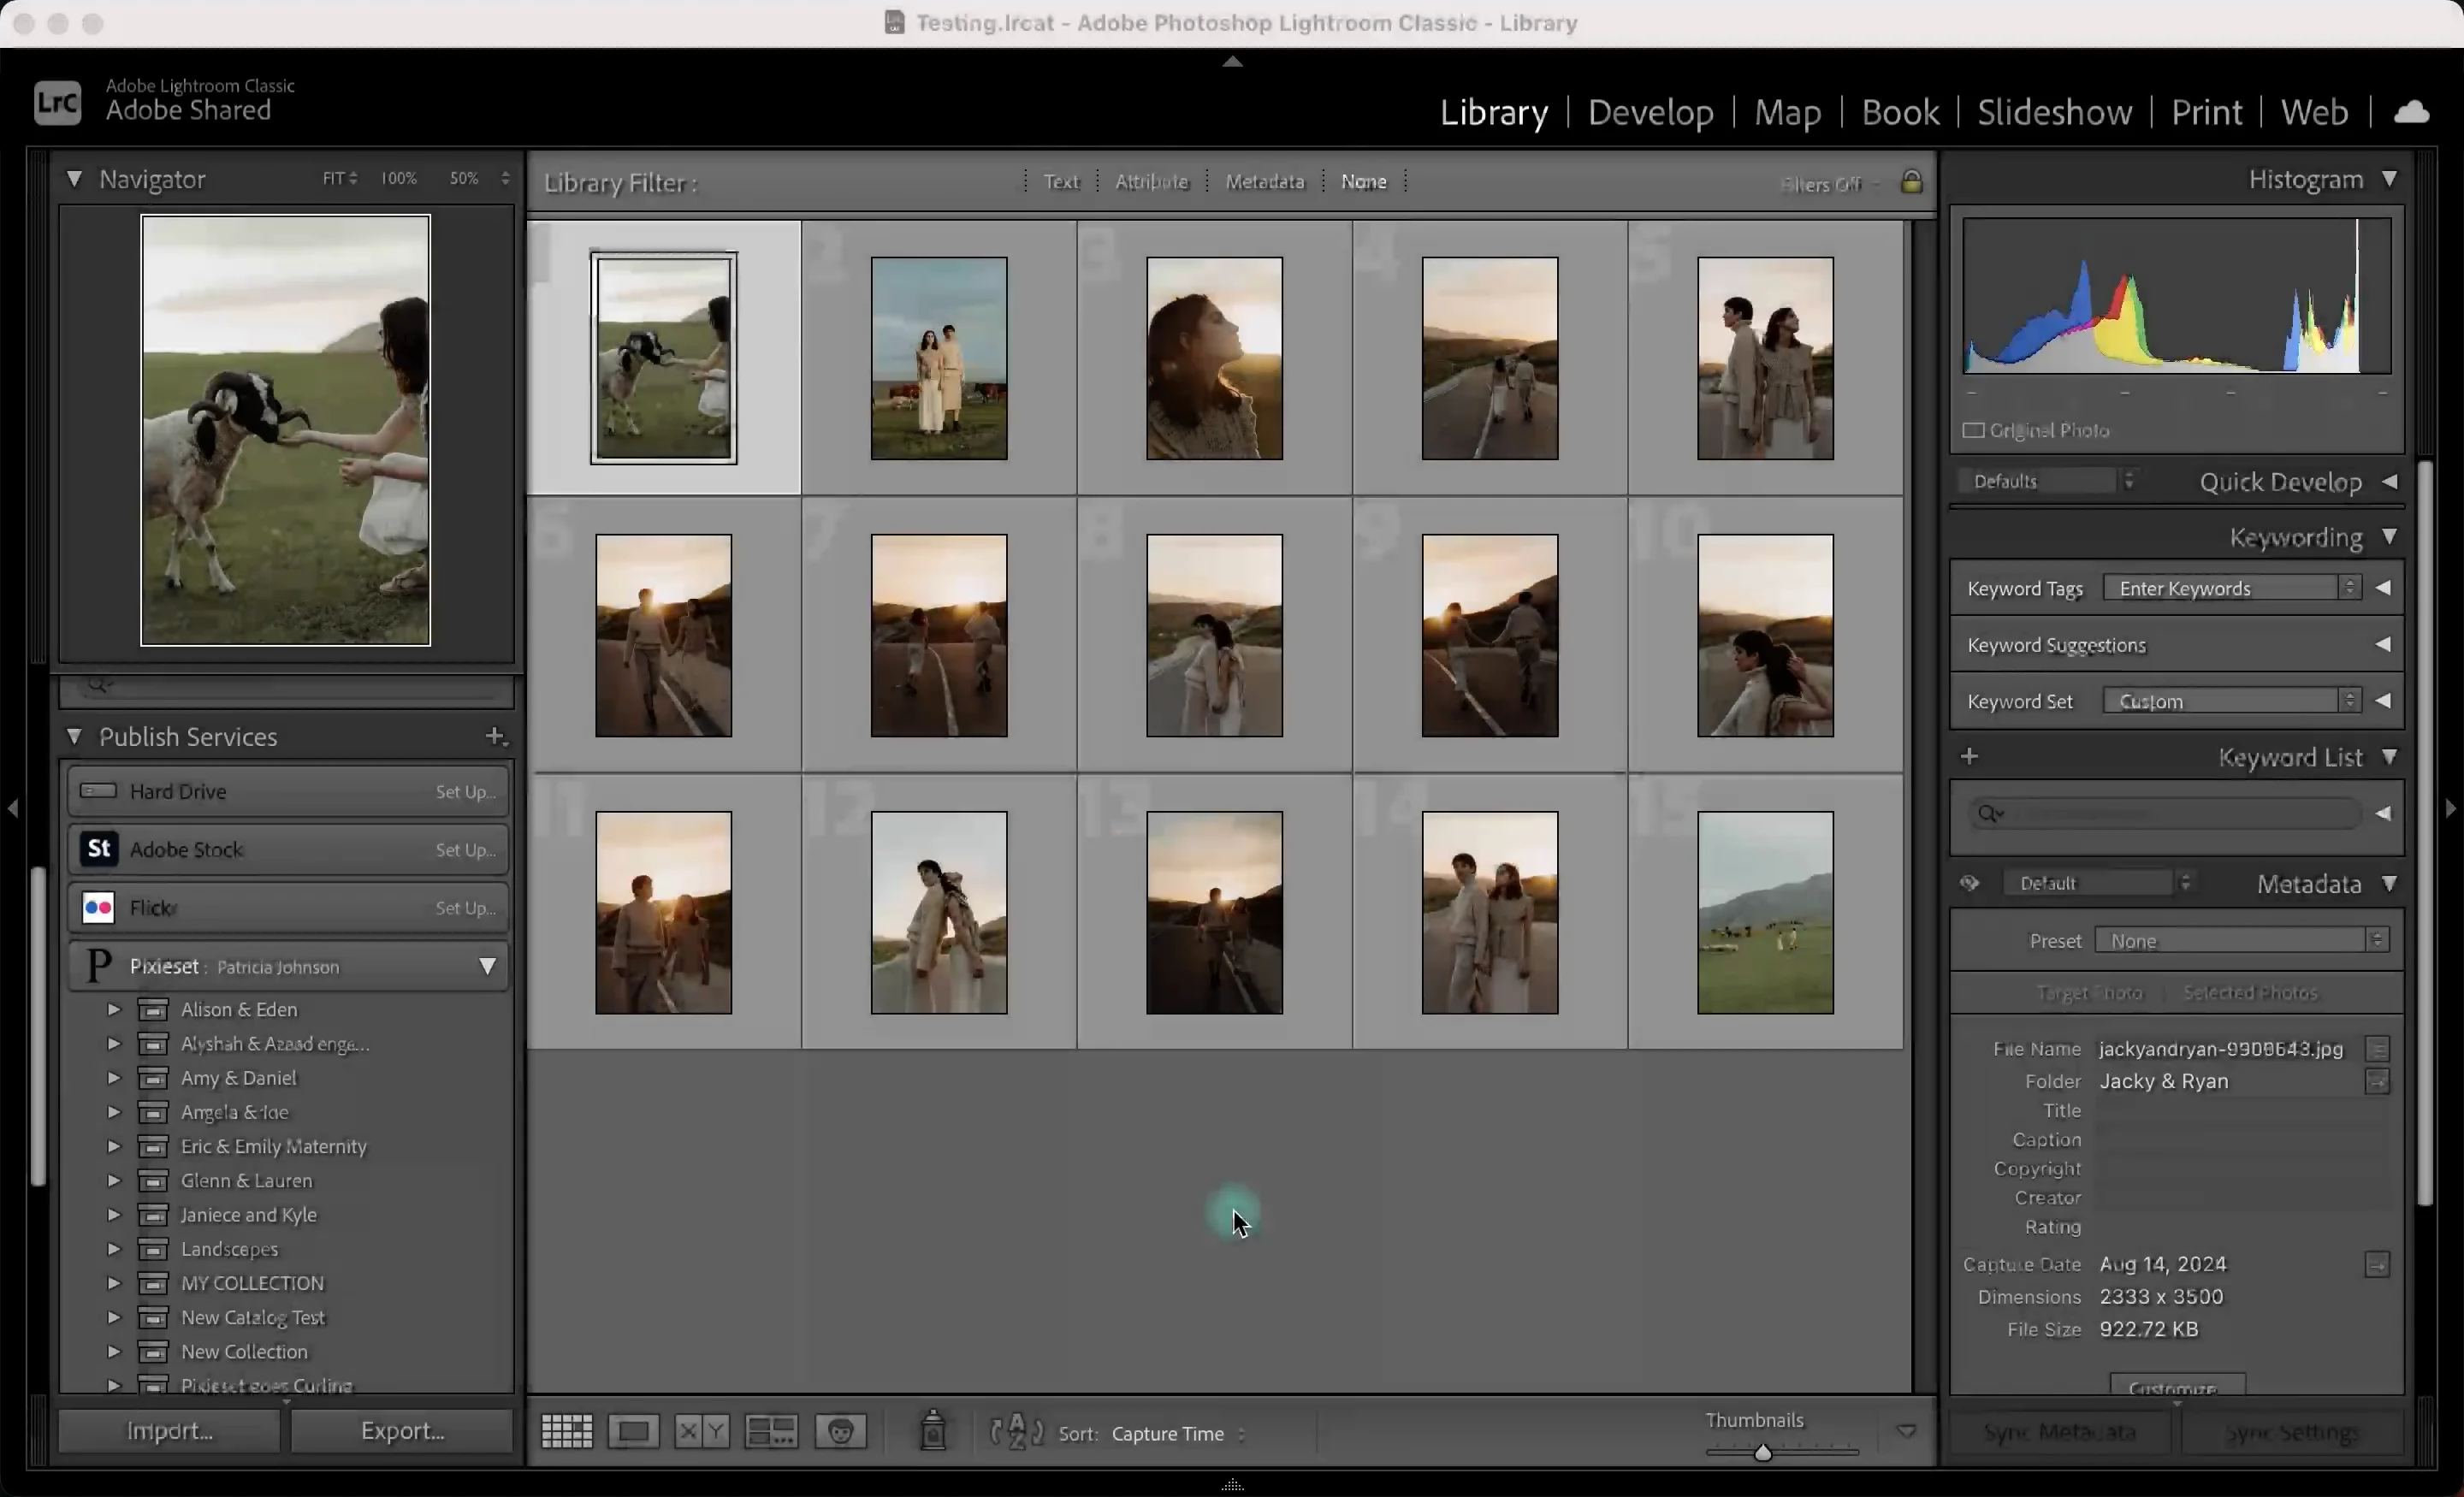Viewport: 2464px width, 1497px height.
Task: Collapse the Navigator panel triangle
Action: point(74,179)
